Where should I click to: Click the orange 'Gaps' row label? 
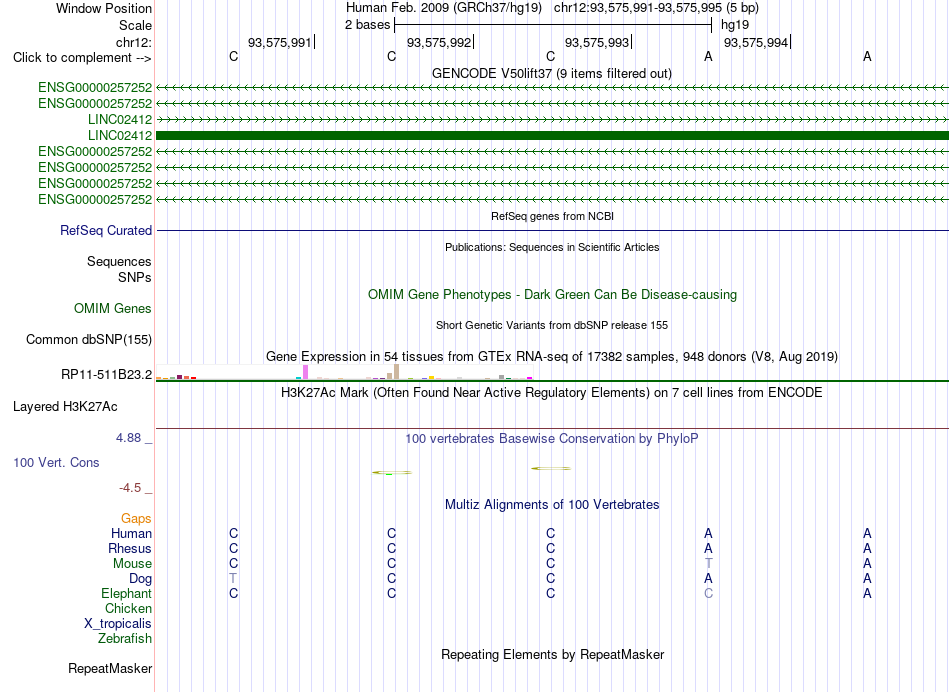click(x=136, y=518)
